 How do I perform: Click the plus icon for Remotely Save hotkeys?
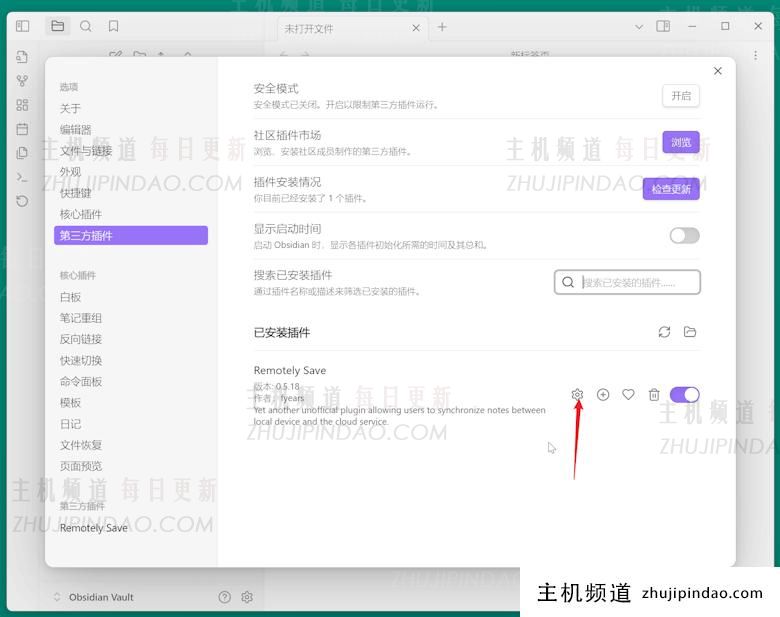pyautogui.click(x=603, y=395)
